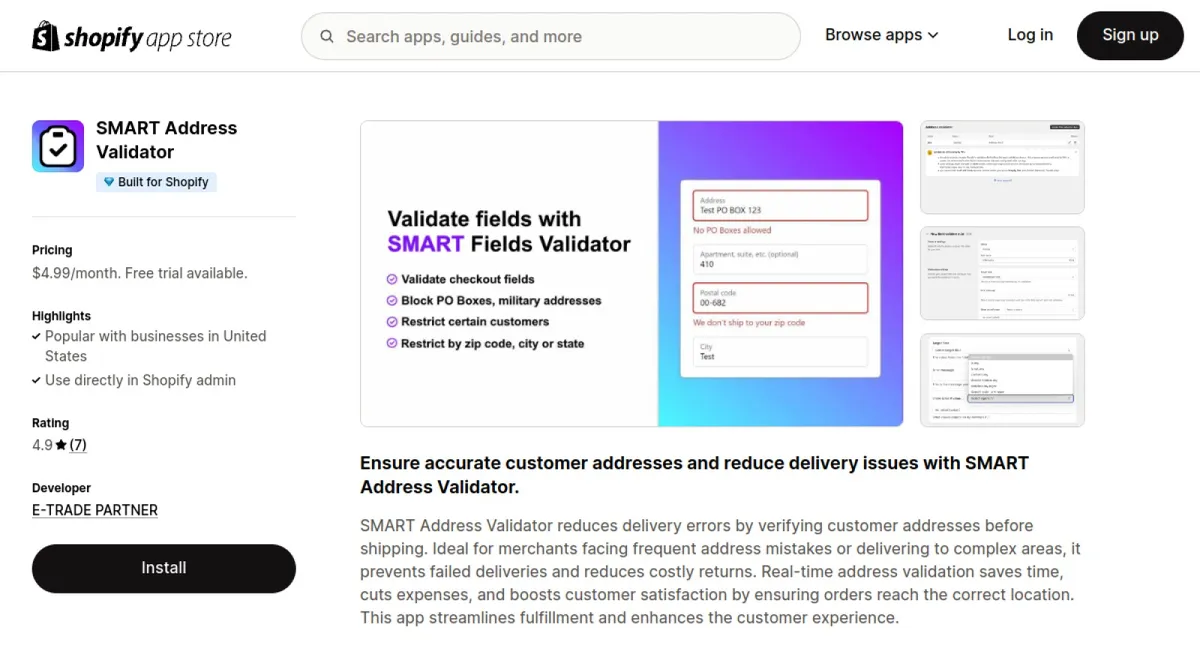Click the SMART Address Validator app icon

(58, 146)
